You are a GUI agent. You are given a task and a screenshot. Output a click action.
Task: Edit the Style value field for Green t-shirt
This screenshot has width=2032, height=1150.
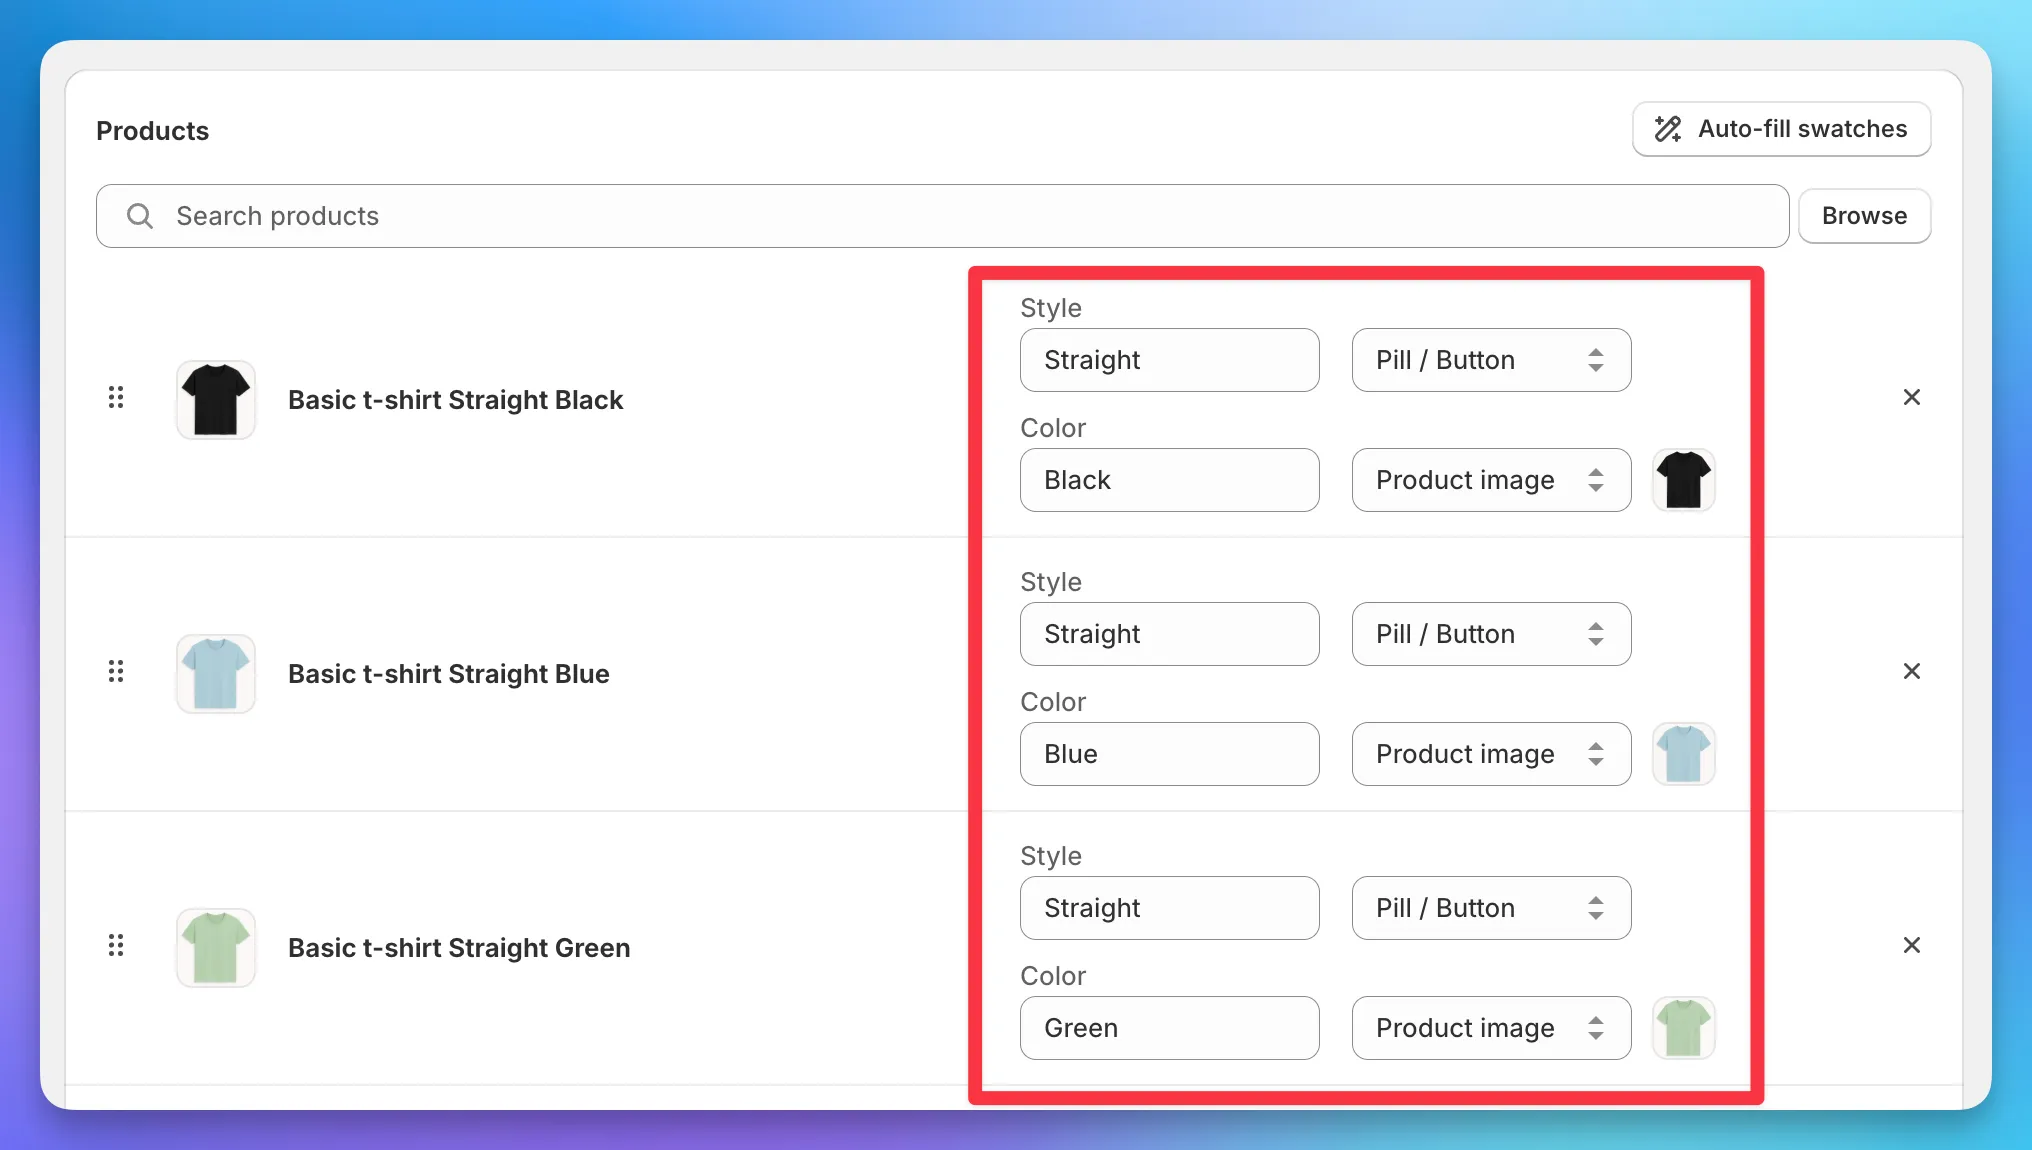point(1170,908)
